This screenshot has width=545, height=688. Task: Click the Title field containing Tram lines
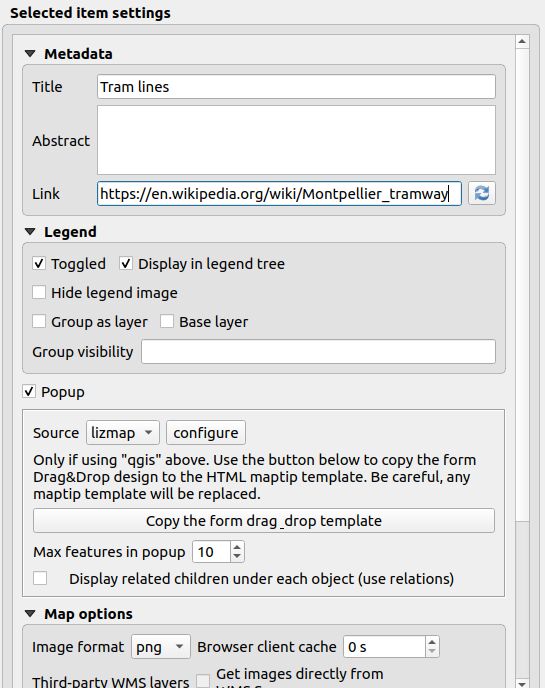click(296, 87)
